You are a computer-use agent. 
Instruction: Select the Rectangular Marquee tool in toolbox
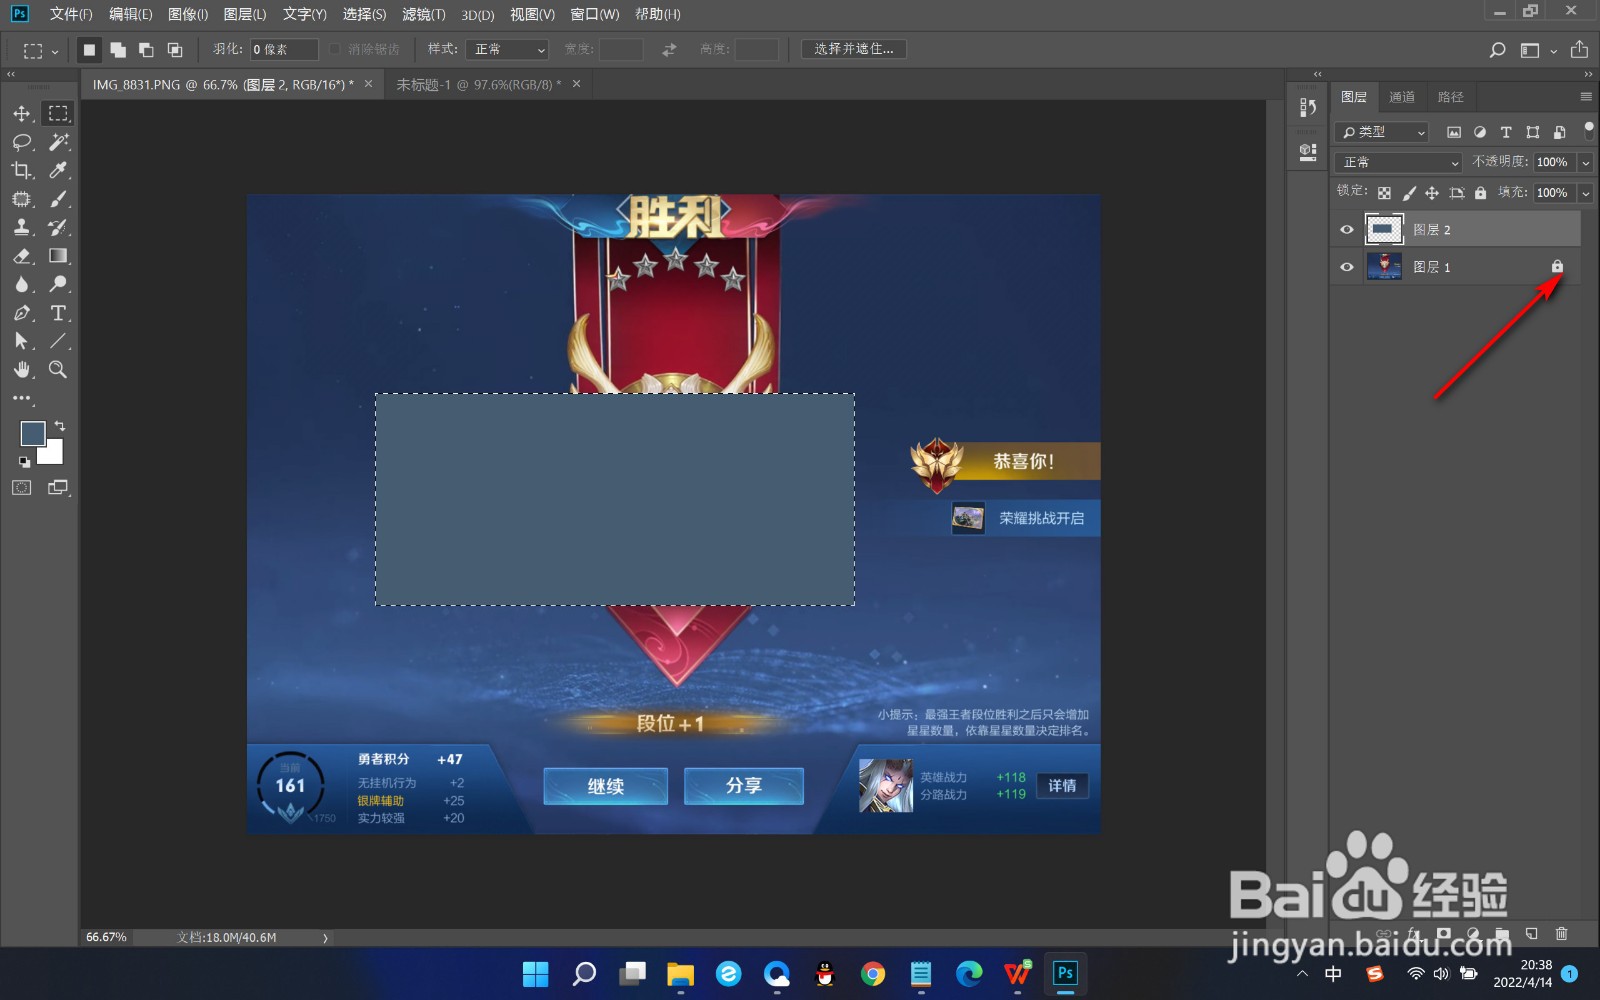[x=59, y=114]
